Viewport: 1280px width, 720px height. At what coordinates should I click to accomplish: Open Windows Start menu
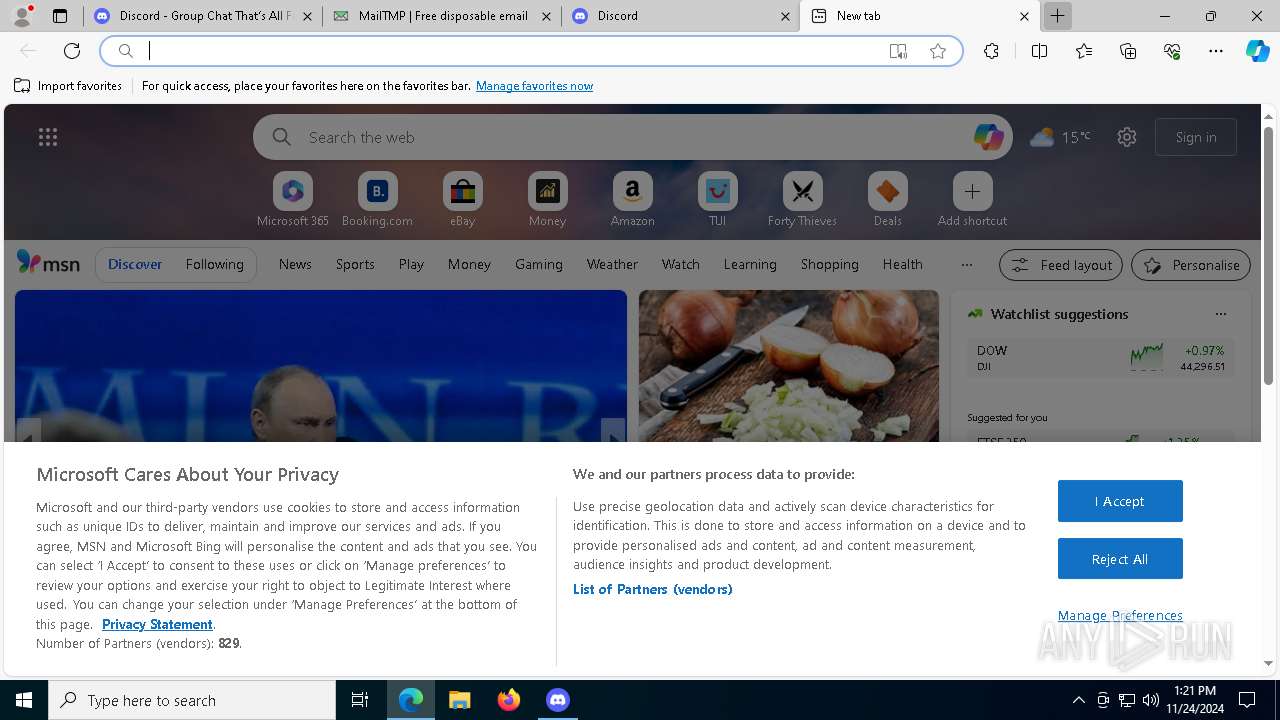coord(24,700)
